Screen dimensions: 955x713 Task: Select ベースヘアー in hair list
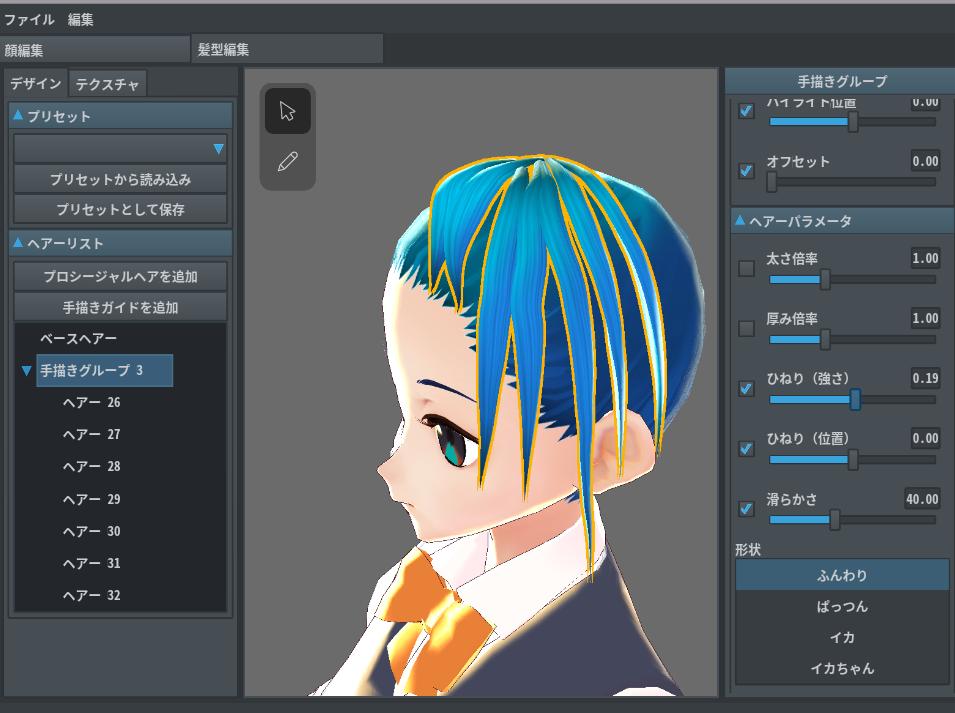[79, 339]
